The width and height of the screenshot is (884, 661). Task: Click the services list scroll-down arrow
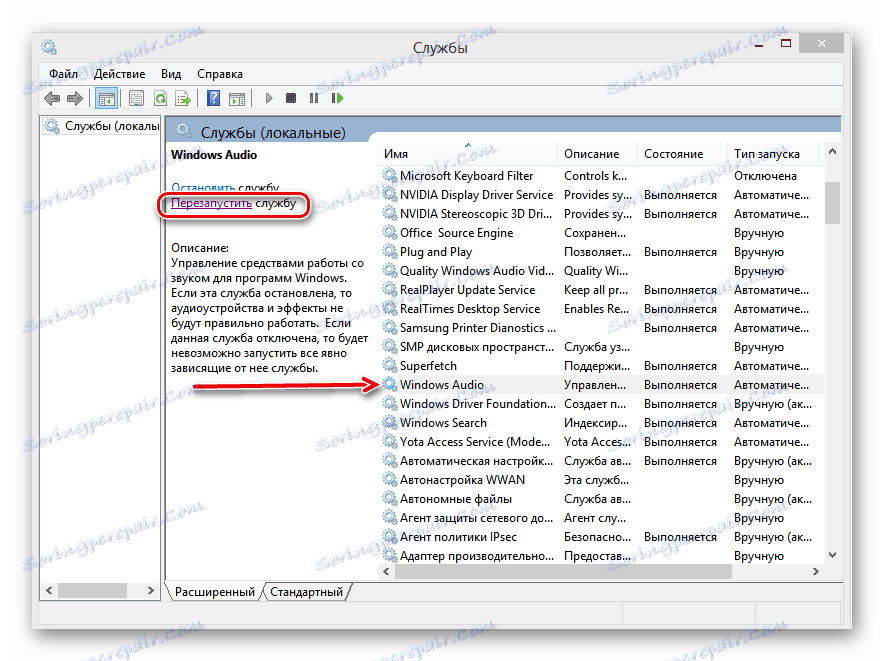(832, 556)
